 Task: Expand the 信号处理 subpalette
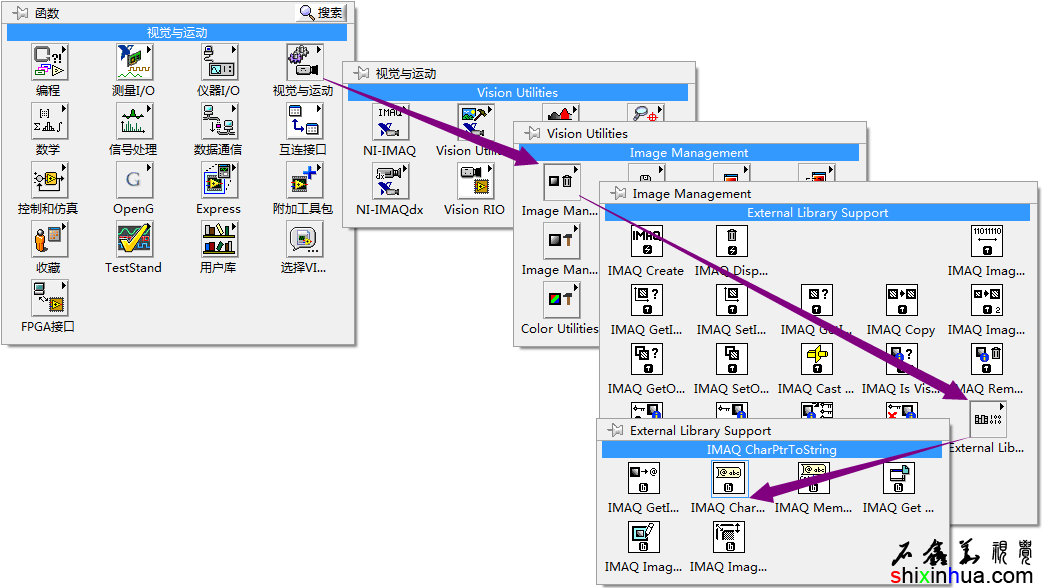point(133,122)
